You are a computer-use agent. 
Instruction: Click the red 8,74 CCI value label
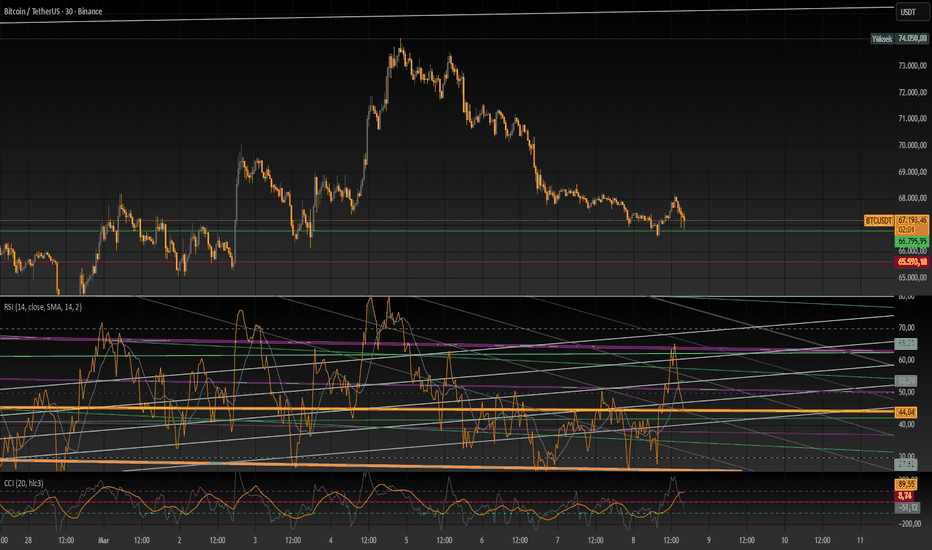[906, 496]
